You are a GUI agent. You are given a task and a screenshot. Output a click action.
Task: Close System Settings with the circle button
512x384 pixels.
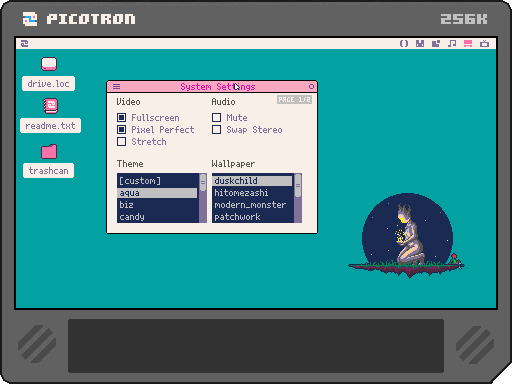(311, 87)
